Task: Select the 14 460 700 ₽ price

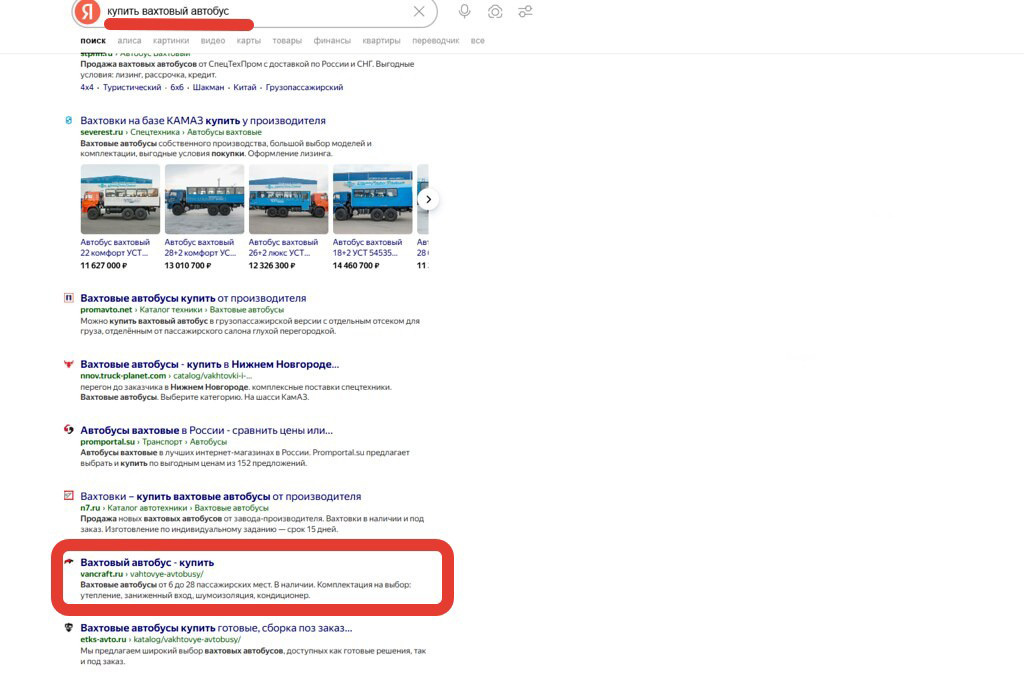Action: tap(356, 265)
